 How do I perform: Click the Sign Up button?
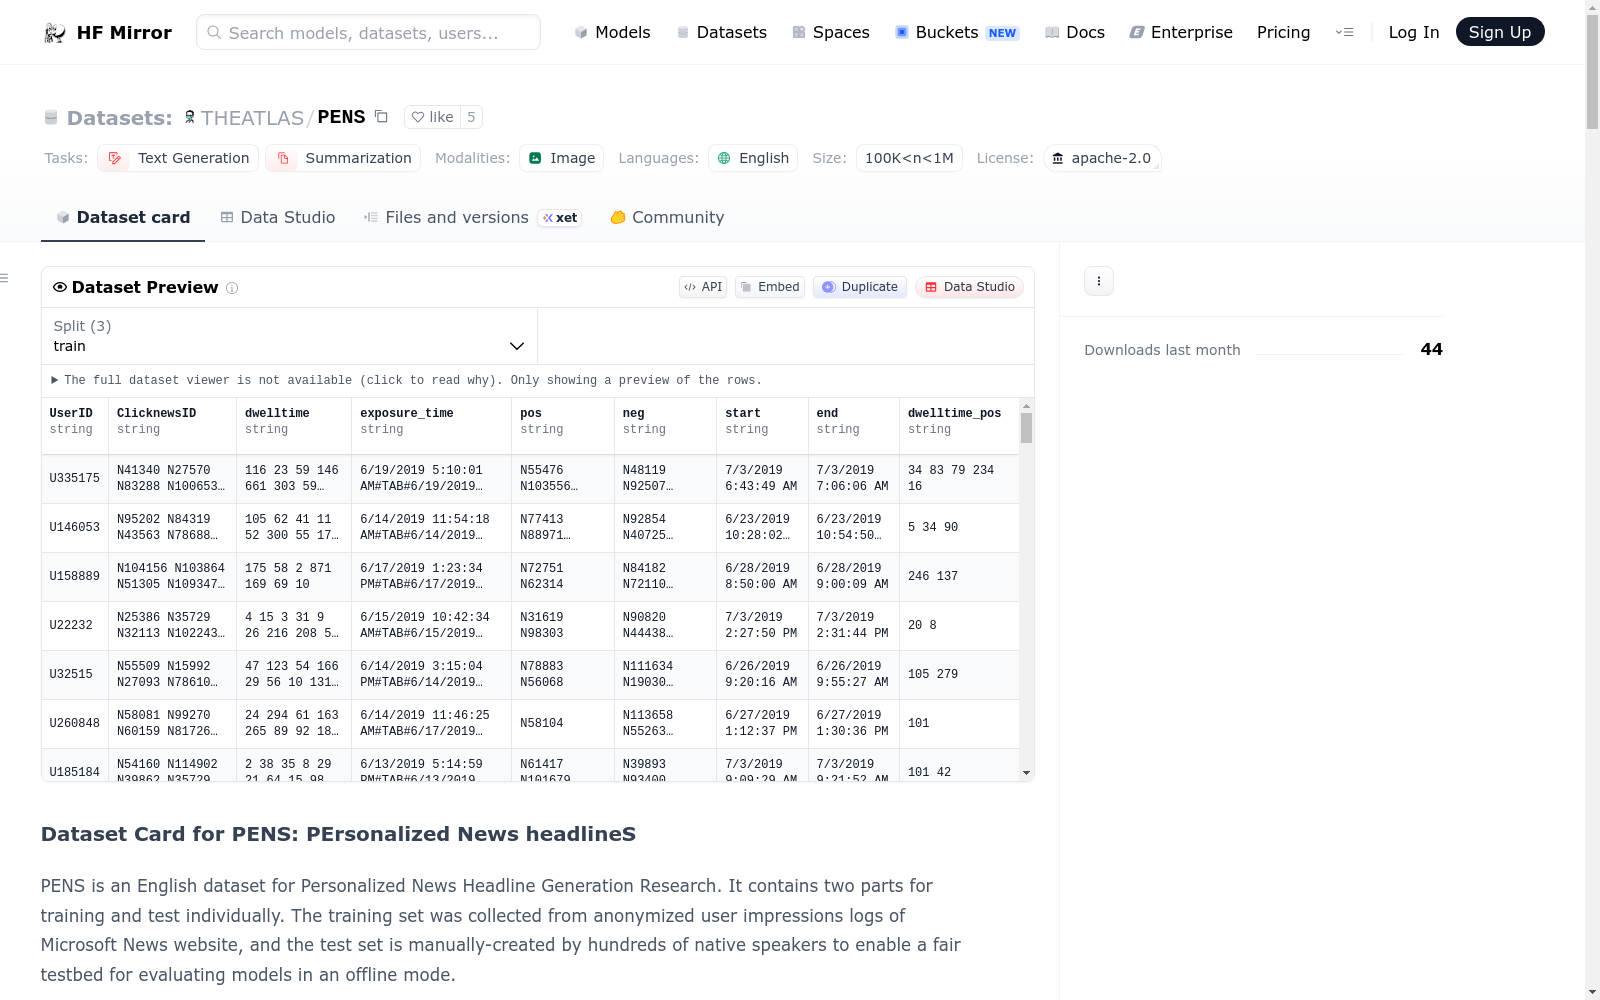click(1500, 32)
